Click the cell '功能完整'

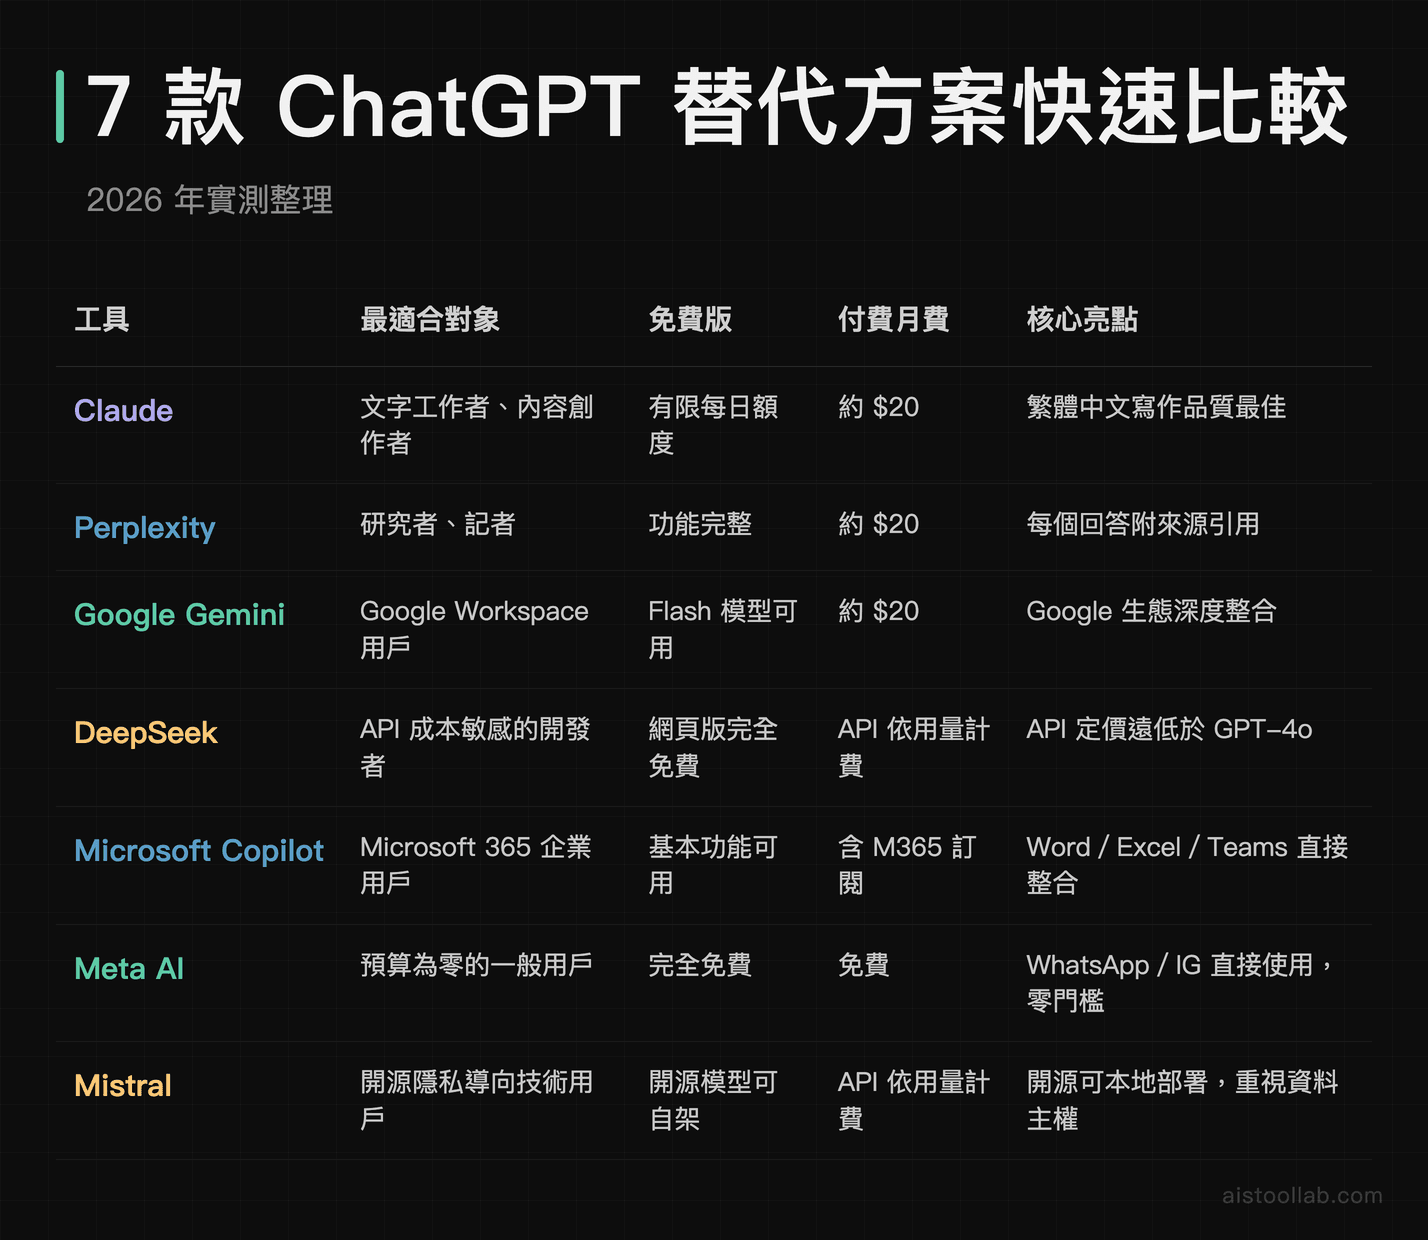(x=700, y=524)
